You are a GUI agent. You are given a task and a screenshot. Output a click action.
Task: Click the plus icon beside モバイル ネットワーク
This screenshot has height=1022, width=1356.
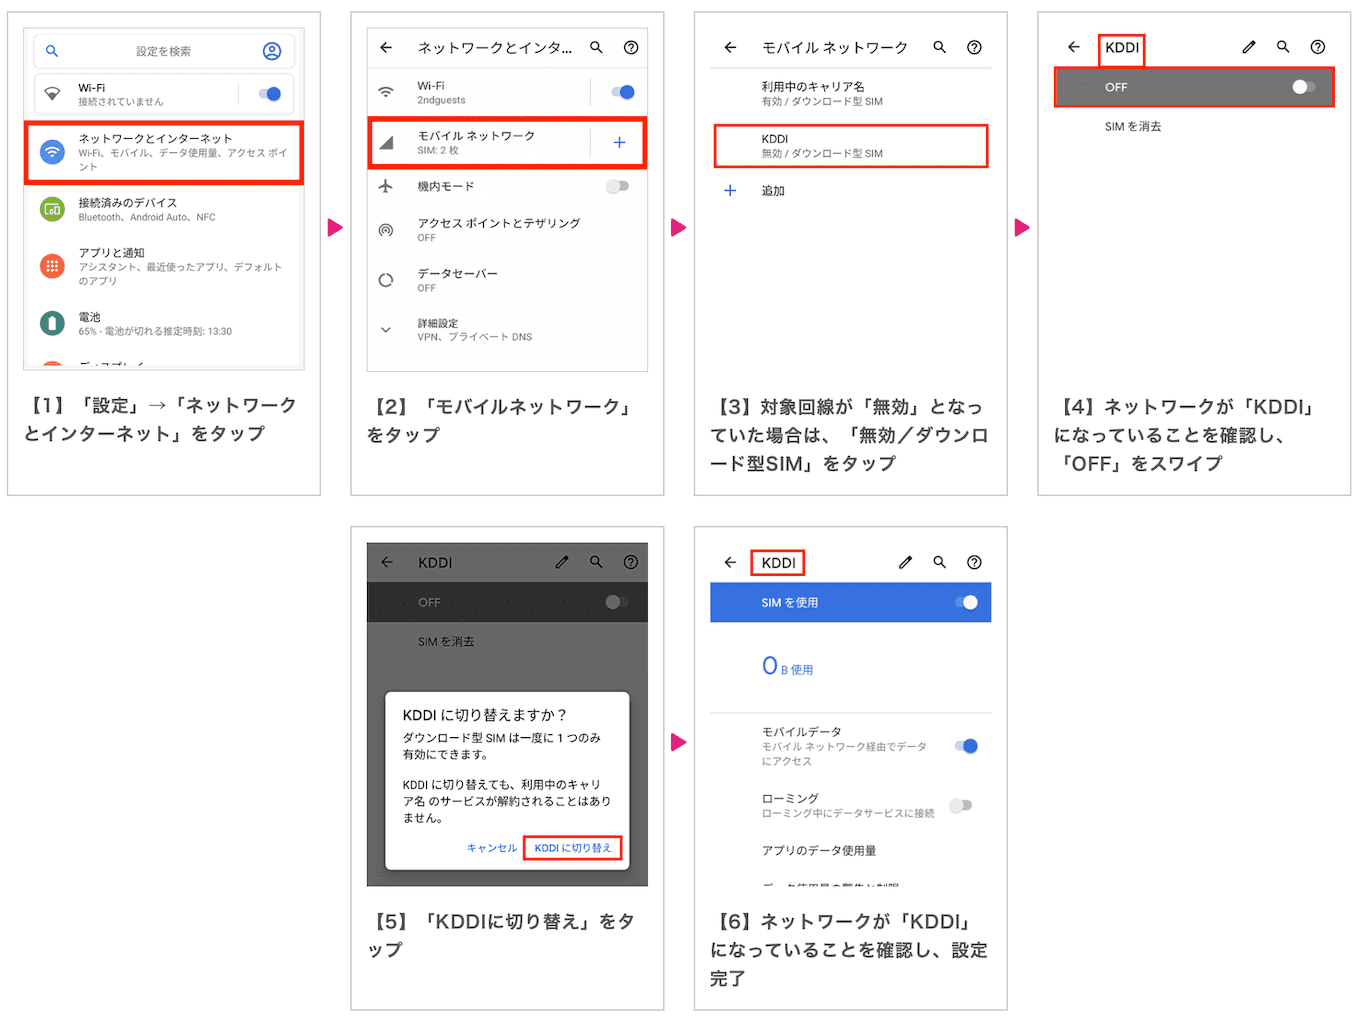pyautogui.click(x=619, y=142)
